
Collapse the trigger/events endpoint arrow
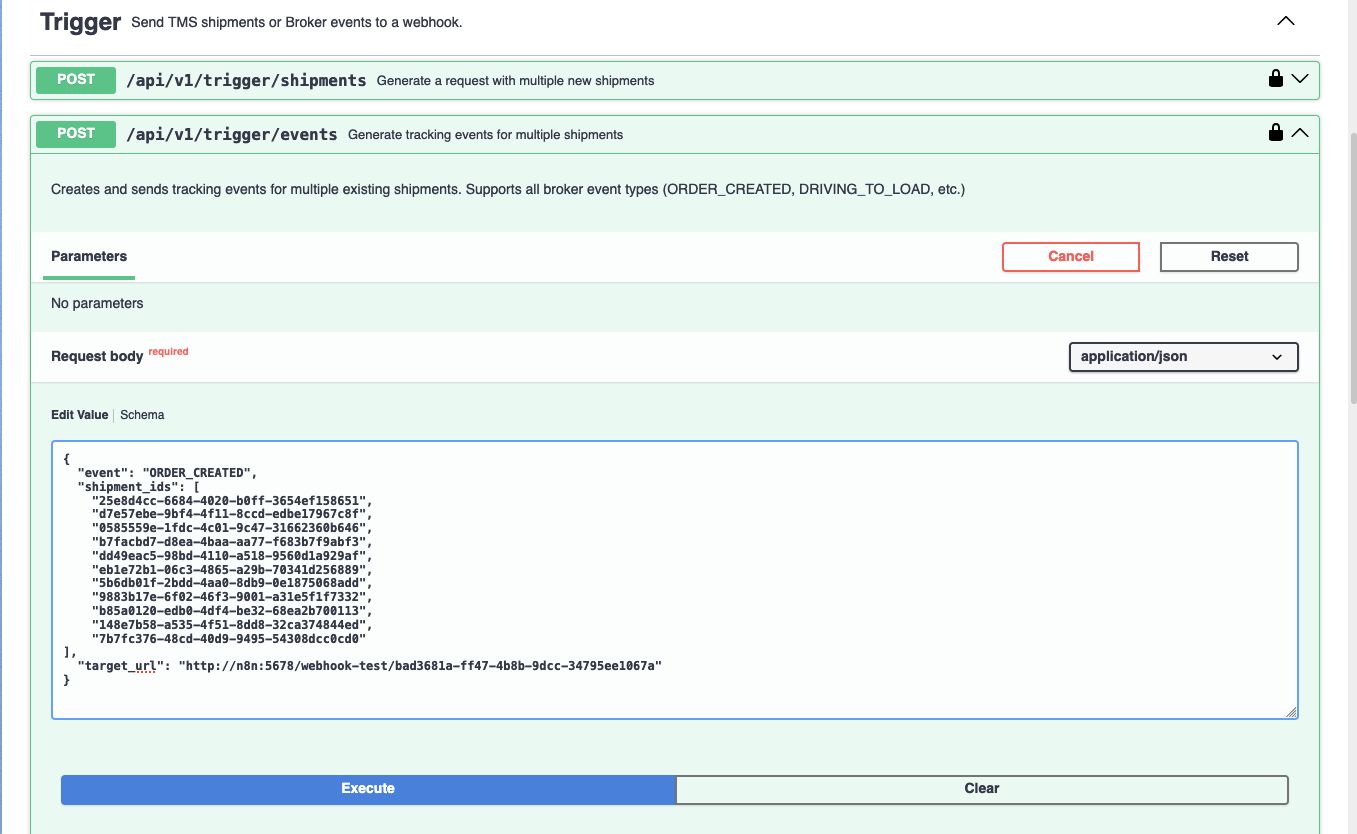(1300, 133)
